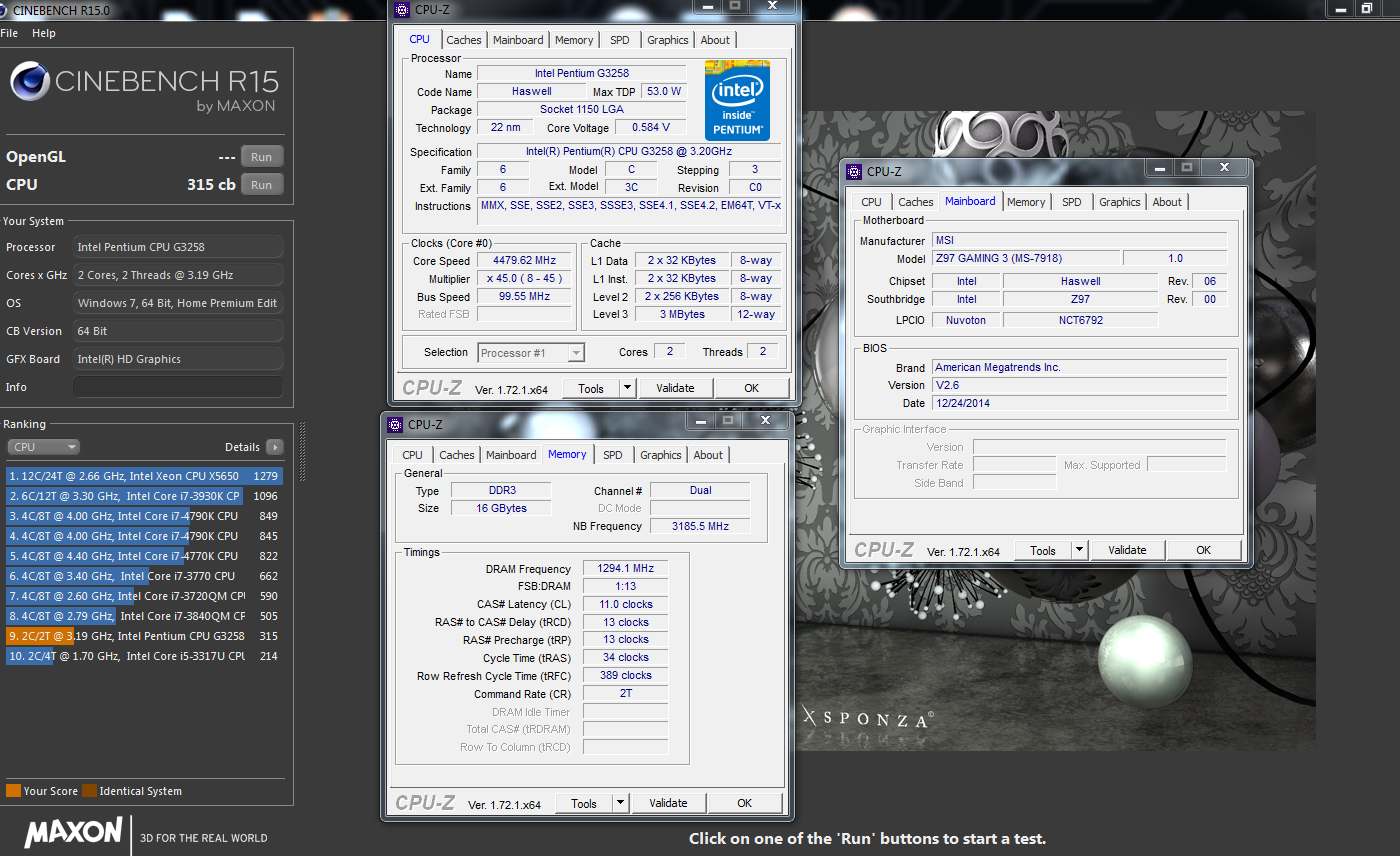Open the Graphics tab in the CPU-Z CPU window
Screen dimensions: 1400x856
point(668,40)
